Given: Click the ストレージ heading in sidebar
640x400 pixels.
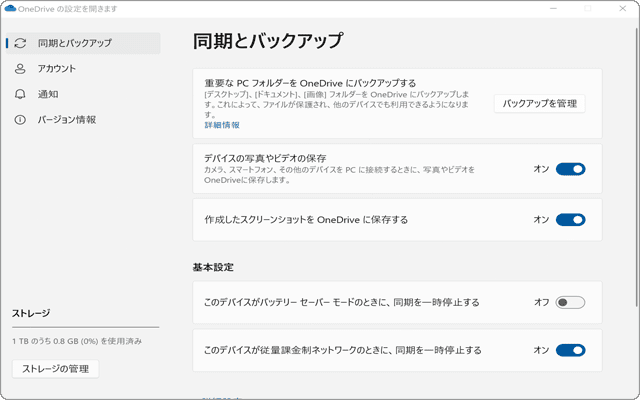Looking at the screenshot, I should pos(31,313).
